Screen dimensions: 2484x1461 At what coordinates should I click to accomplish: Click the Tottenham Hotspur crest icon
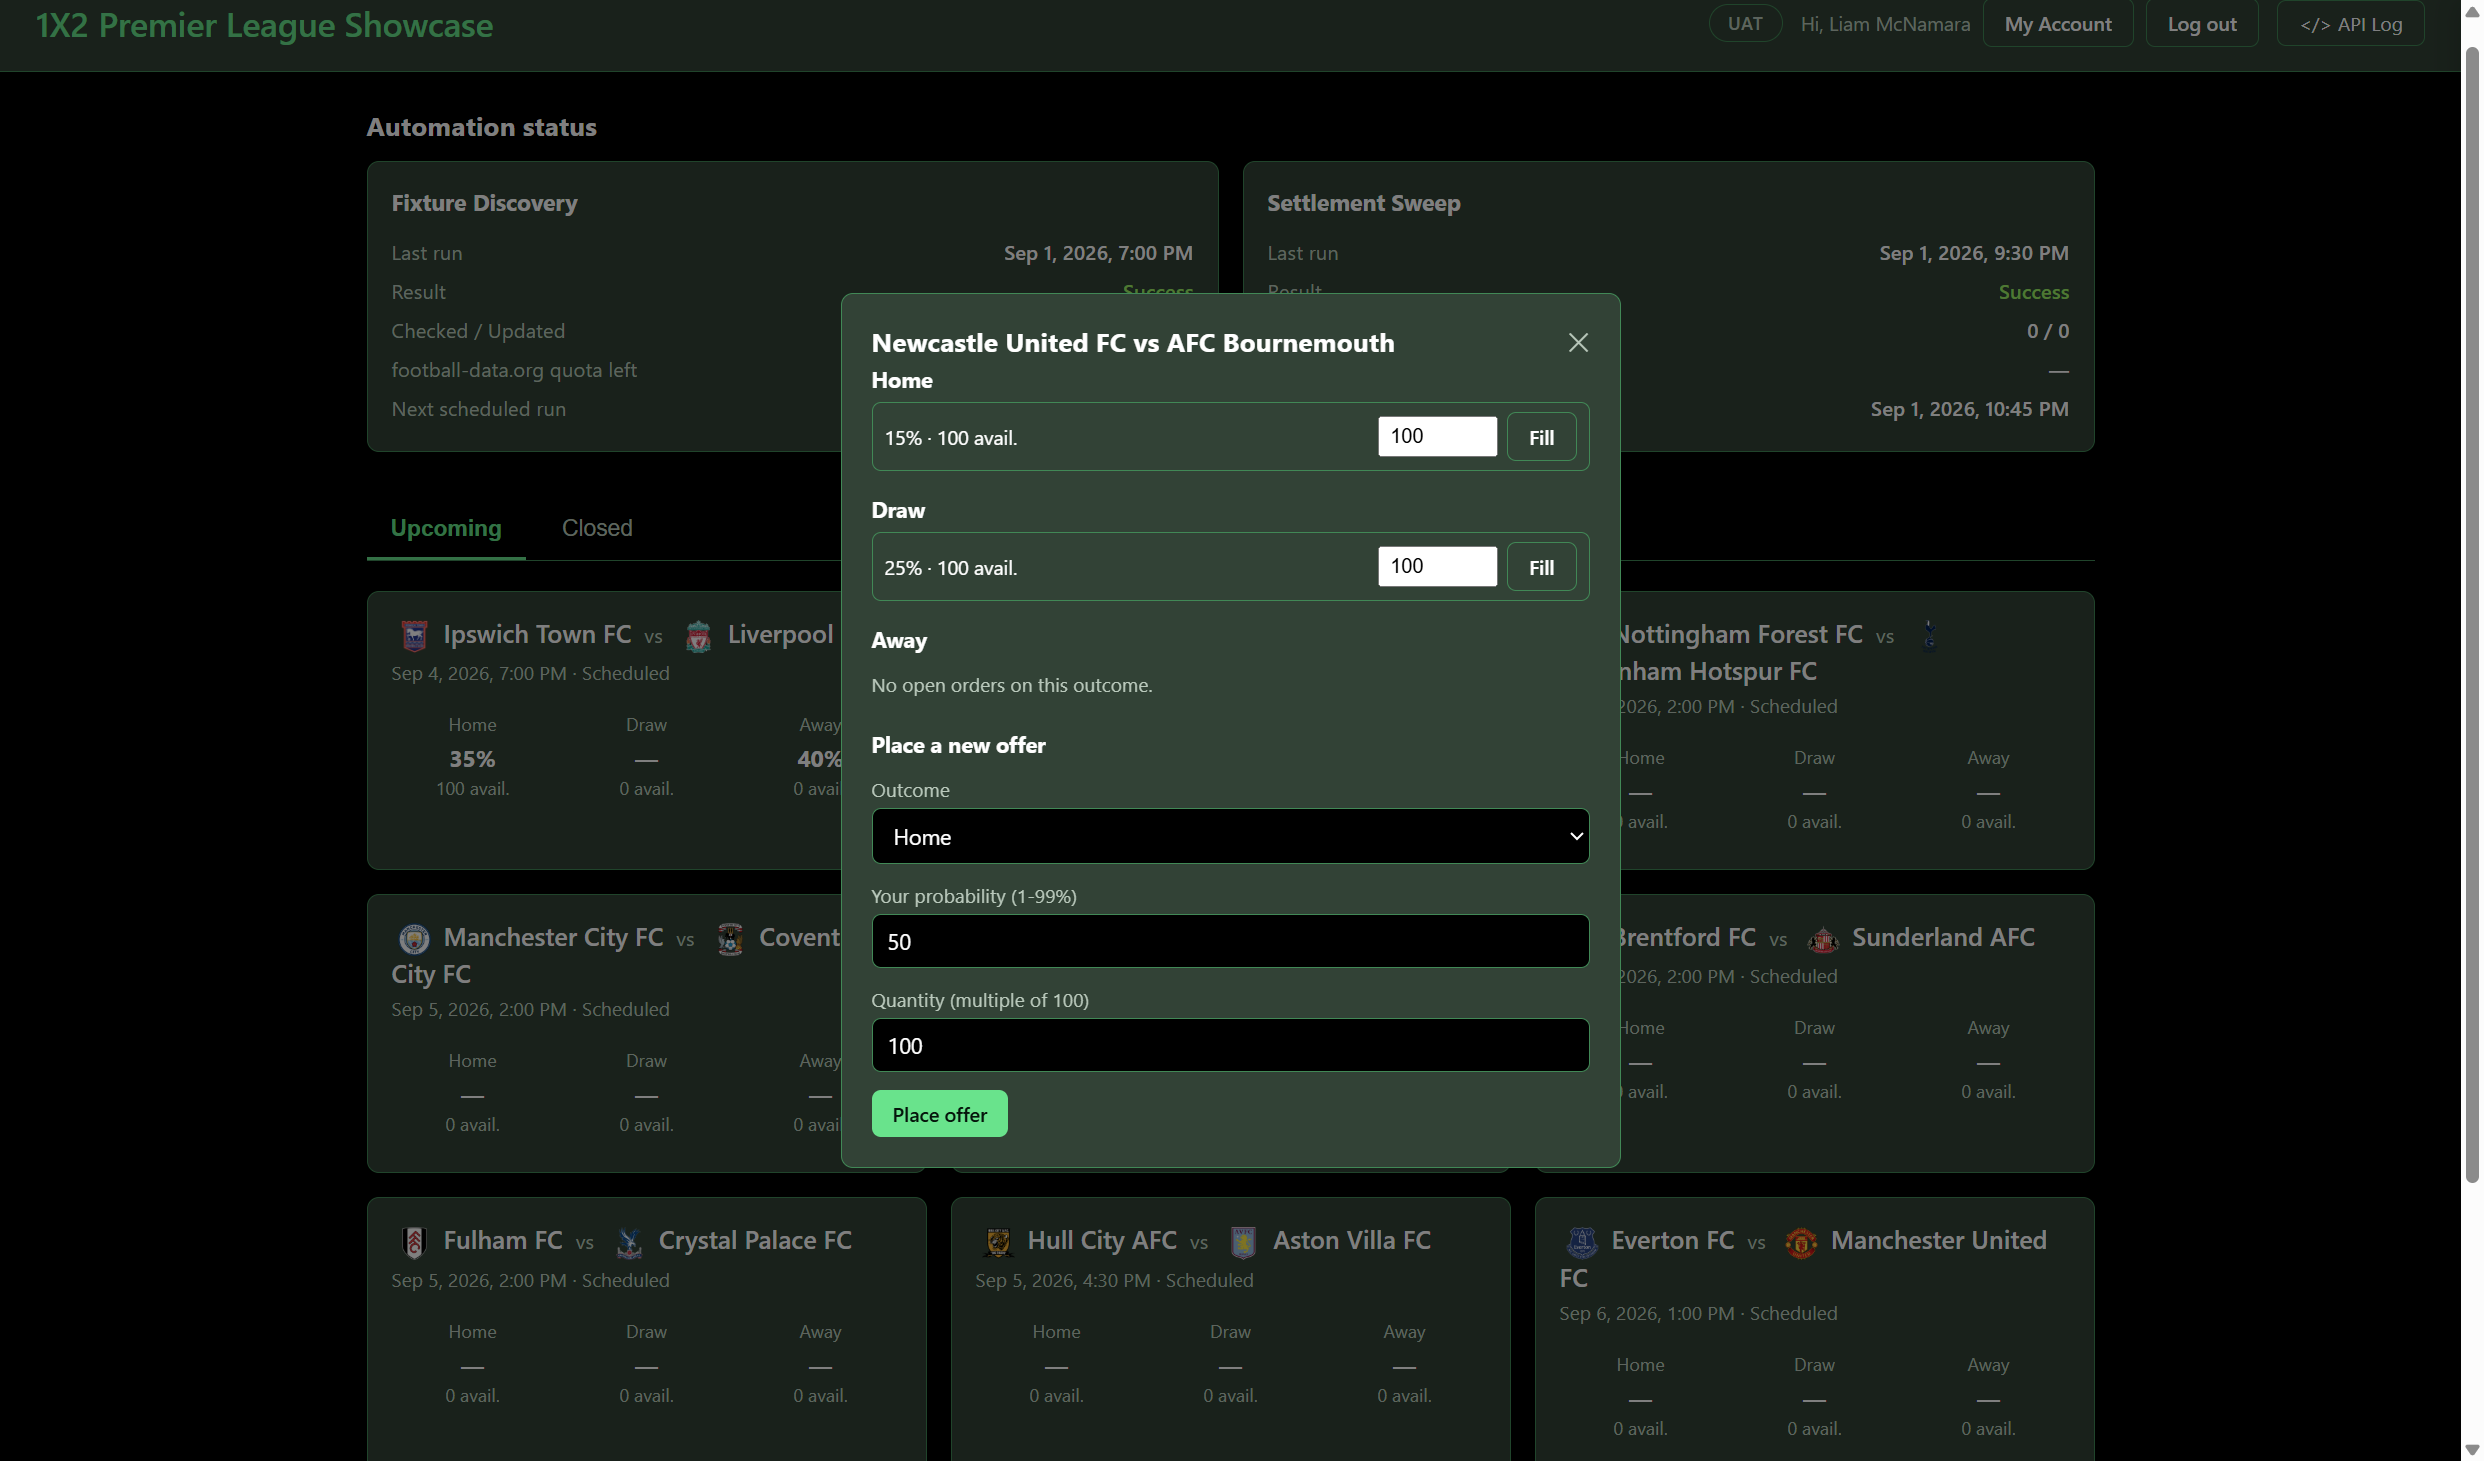pos(1930,636)
